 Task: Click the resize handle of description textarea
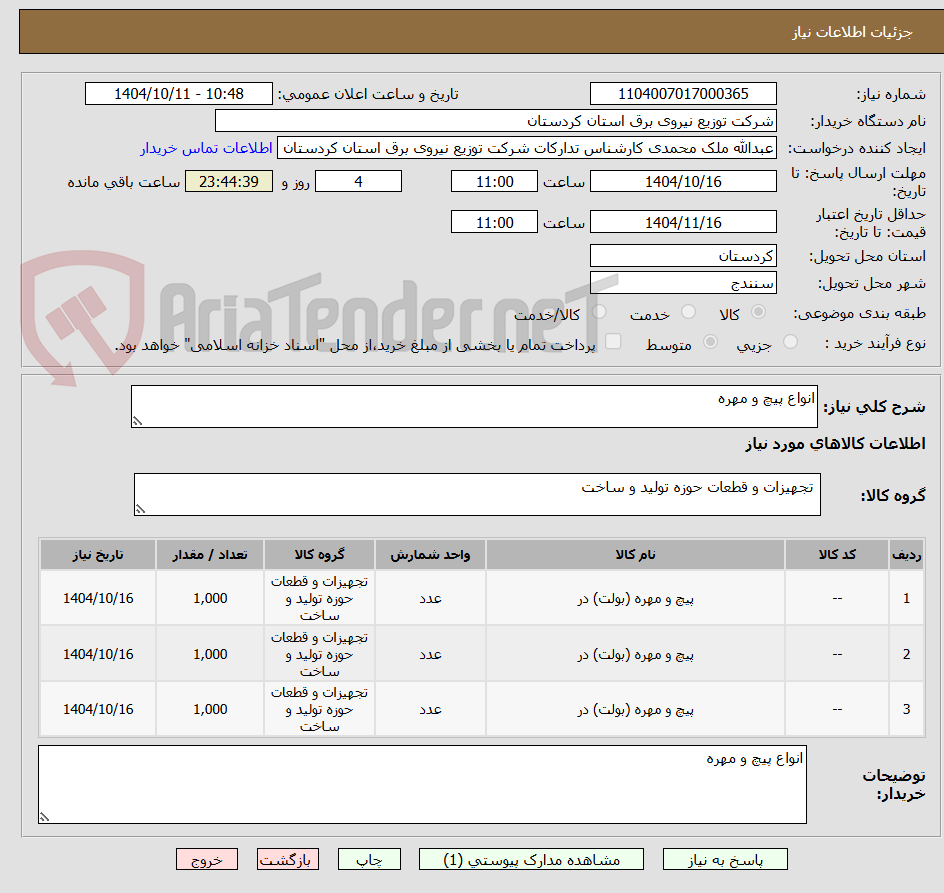pyautogui.click(x=137, y=422)
